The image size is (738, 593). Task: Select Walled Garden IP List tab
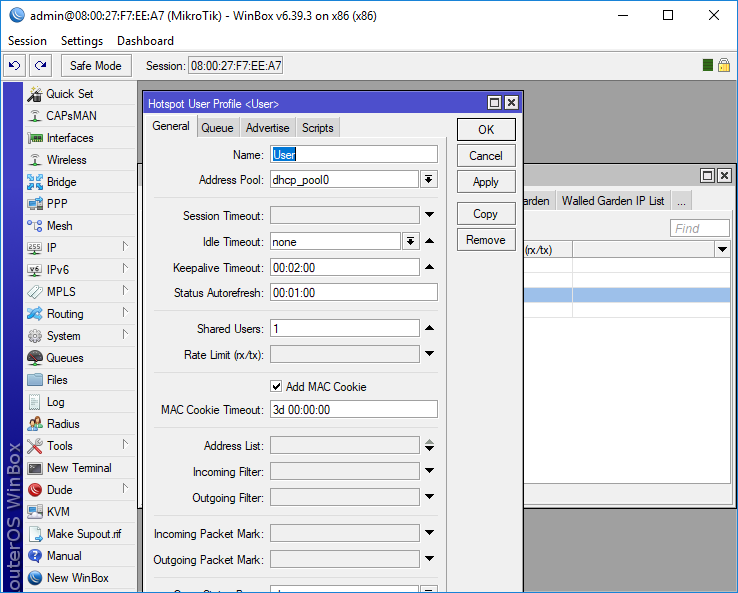click(613, 201)
